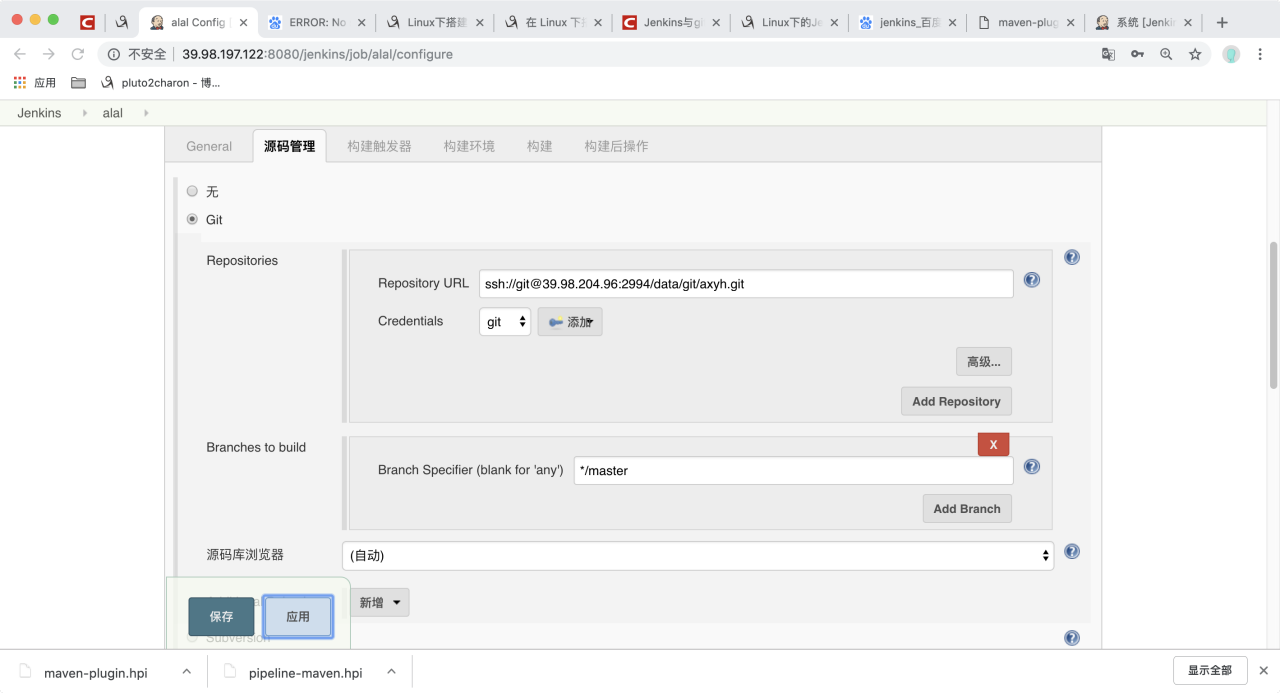Reload the Jenkins configure page
Viewport: 1280px width, 693px height.
[78, 54]
